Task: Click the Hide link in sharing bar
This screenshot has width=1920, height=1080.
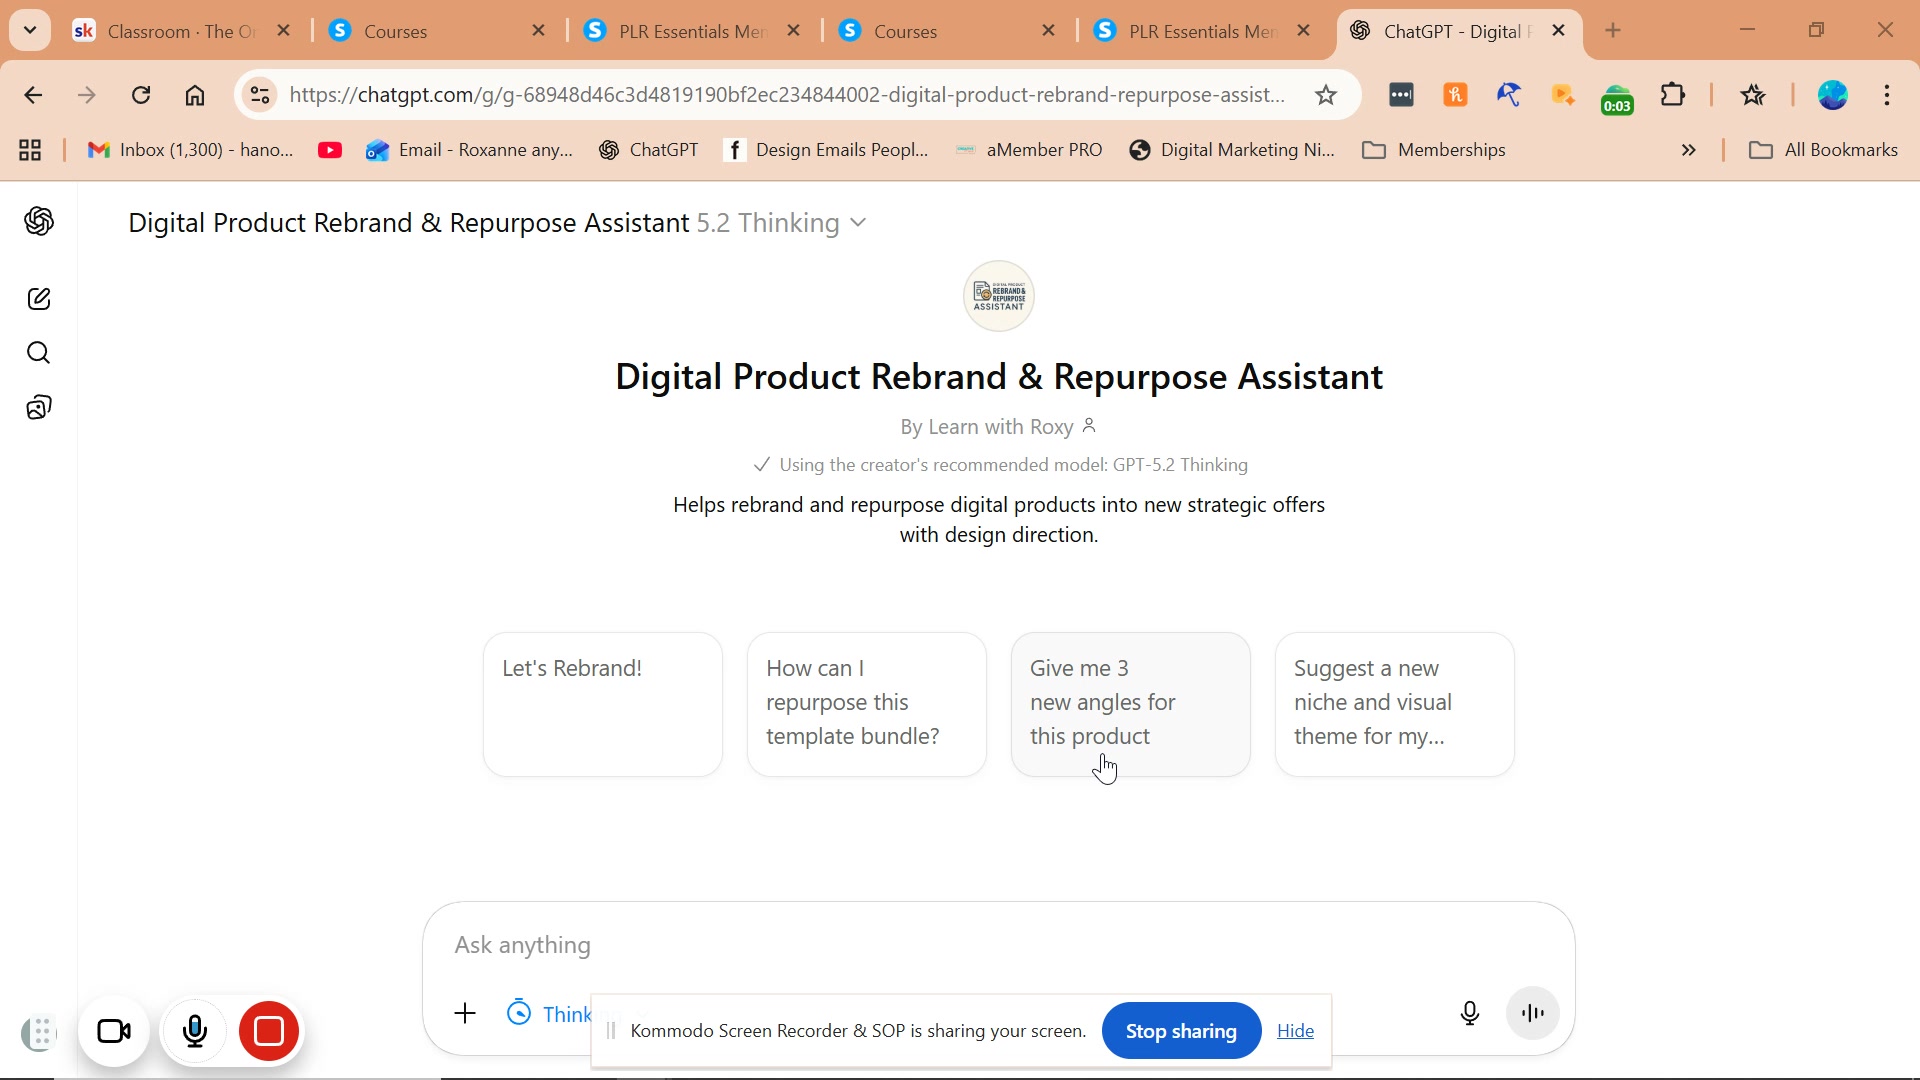Action: pyautogui.click(x=1295, y=1031)
